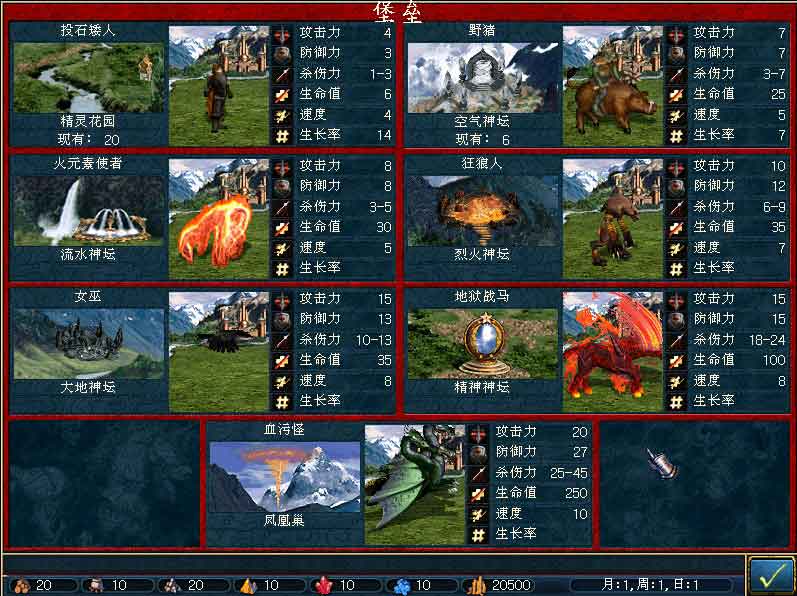This screenshot has height=596, width=797.
Task: Select the 女巫 creature portrait
Action: [x=219, y=352]
